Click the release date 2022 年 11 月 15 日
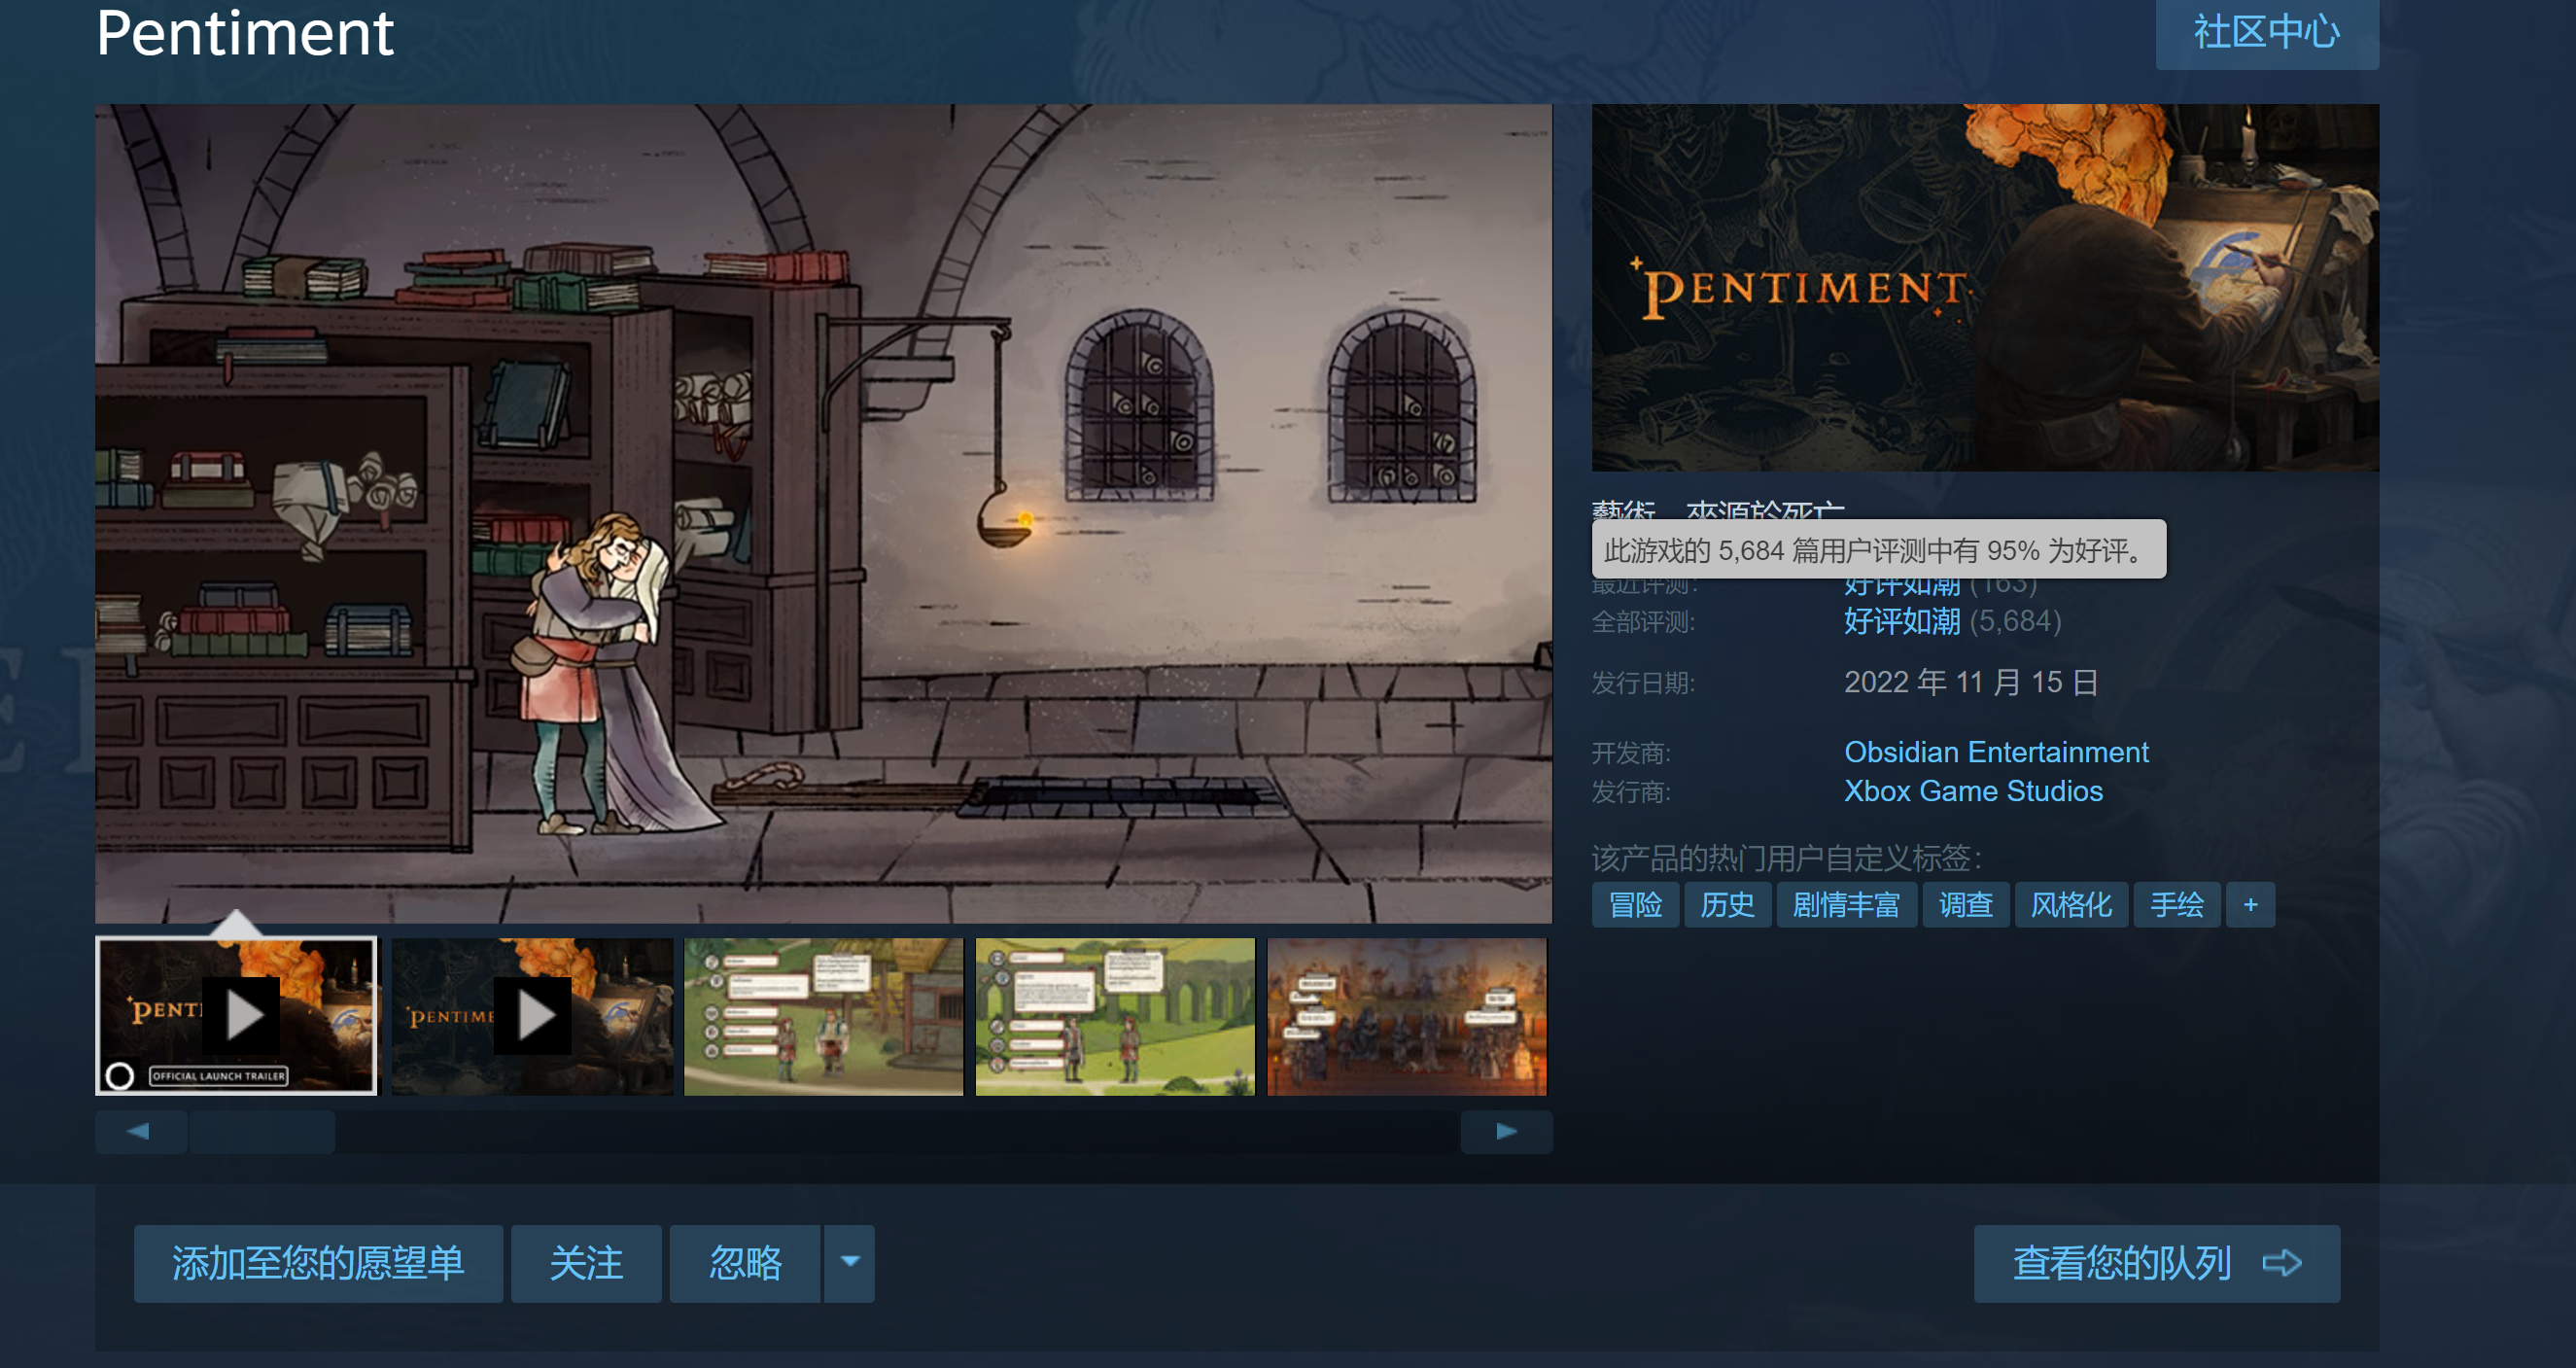The height and width of the screenshot is (1368, 2576). pos(1970,682)
